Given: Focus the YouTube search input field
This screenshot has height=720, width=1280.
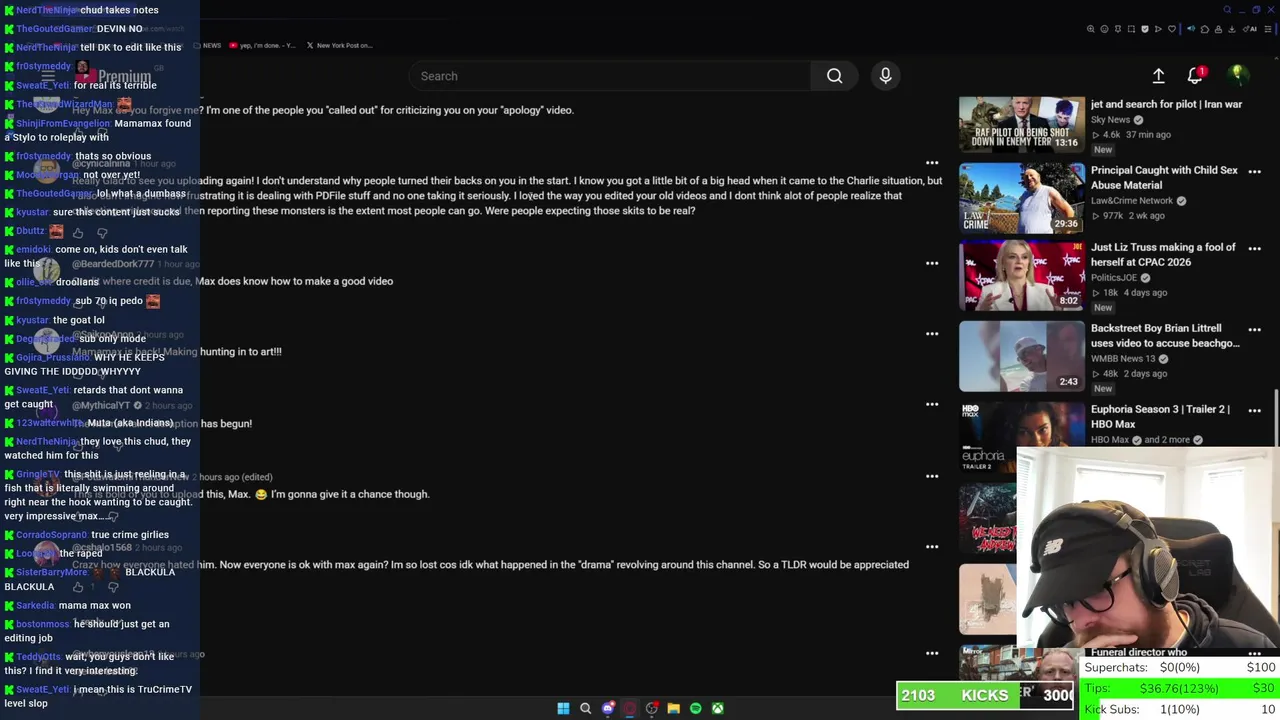Looking at the screenshot, I should tap(610, 76).
